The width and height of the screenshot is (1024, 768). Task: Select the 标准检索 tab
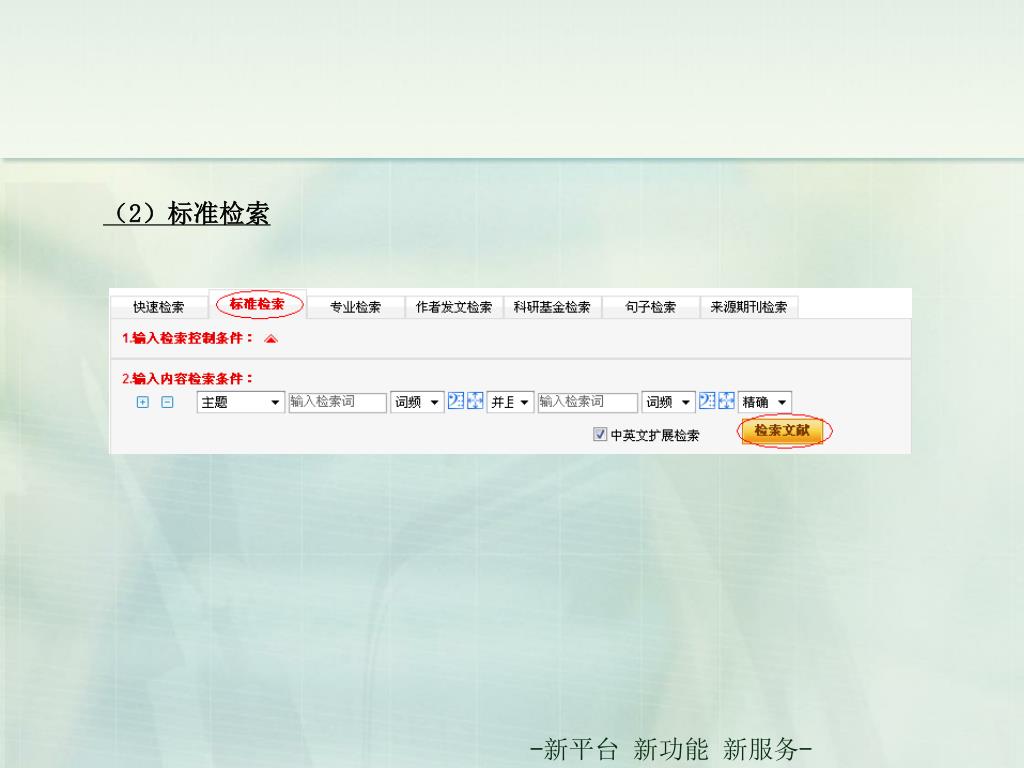tap(258, 304)
